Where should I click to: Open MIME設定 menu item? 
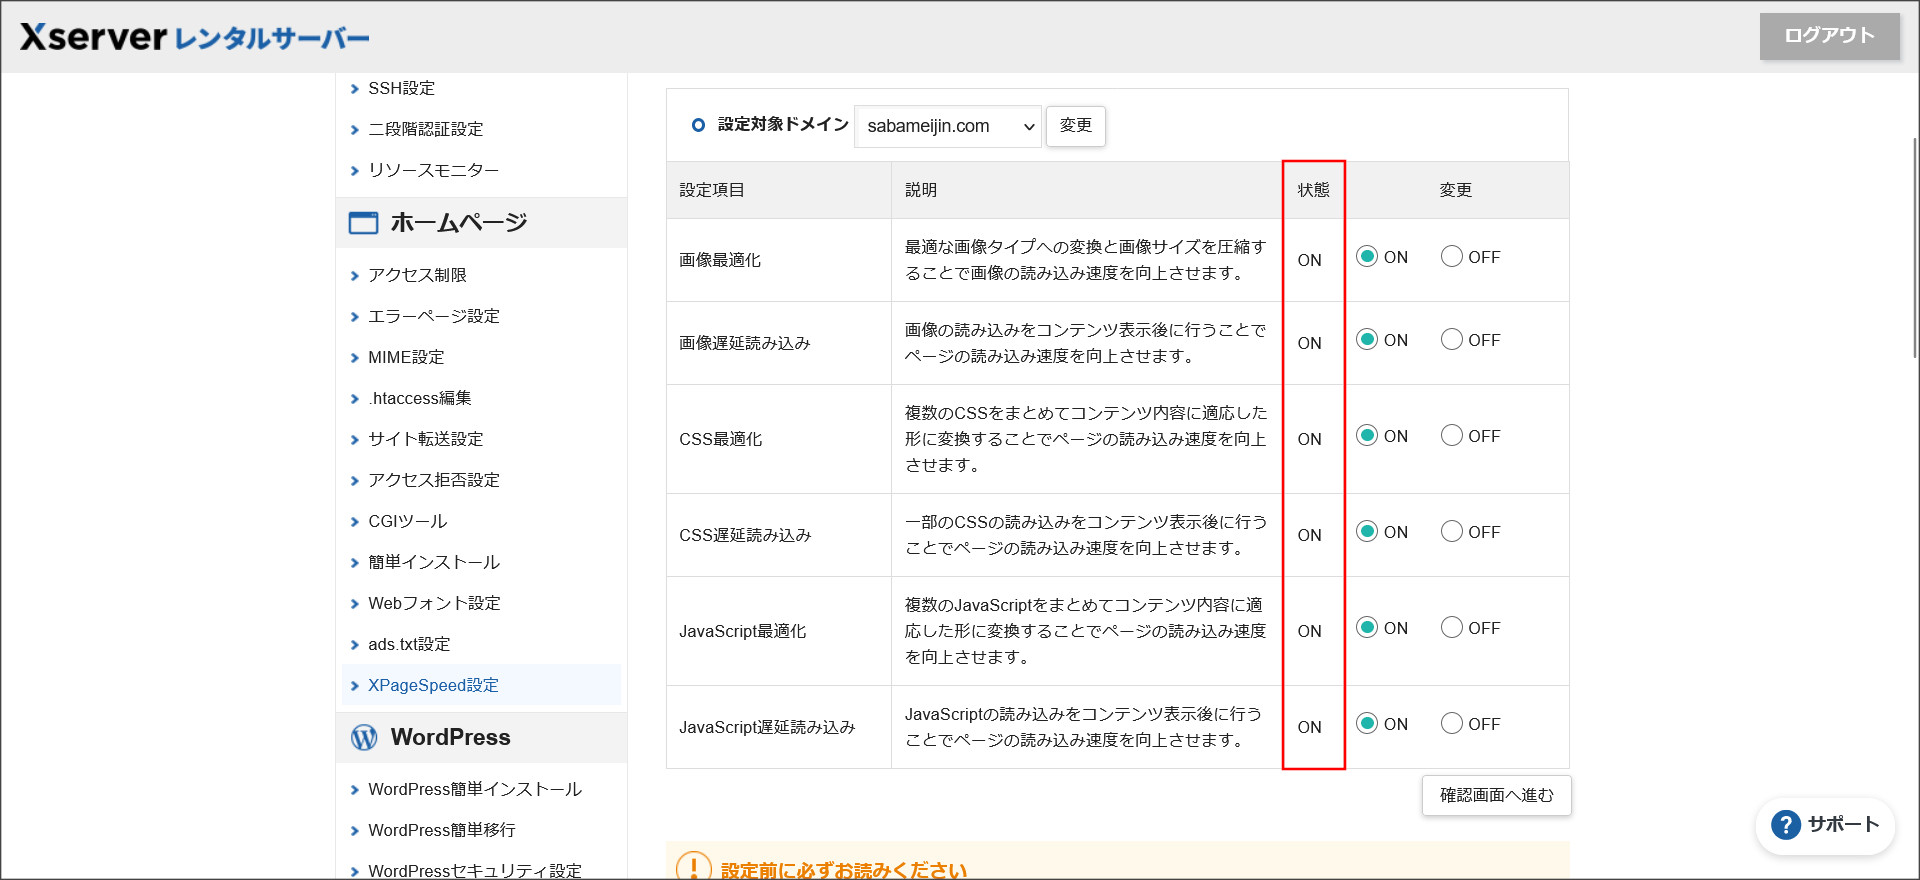click(x=406, y=358)
